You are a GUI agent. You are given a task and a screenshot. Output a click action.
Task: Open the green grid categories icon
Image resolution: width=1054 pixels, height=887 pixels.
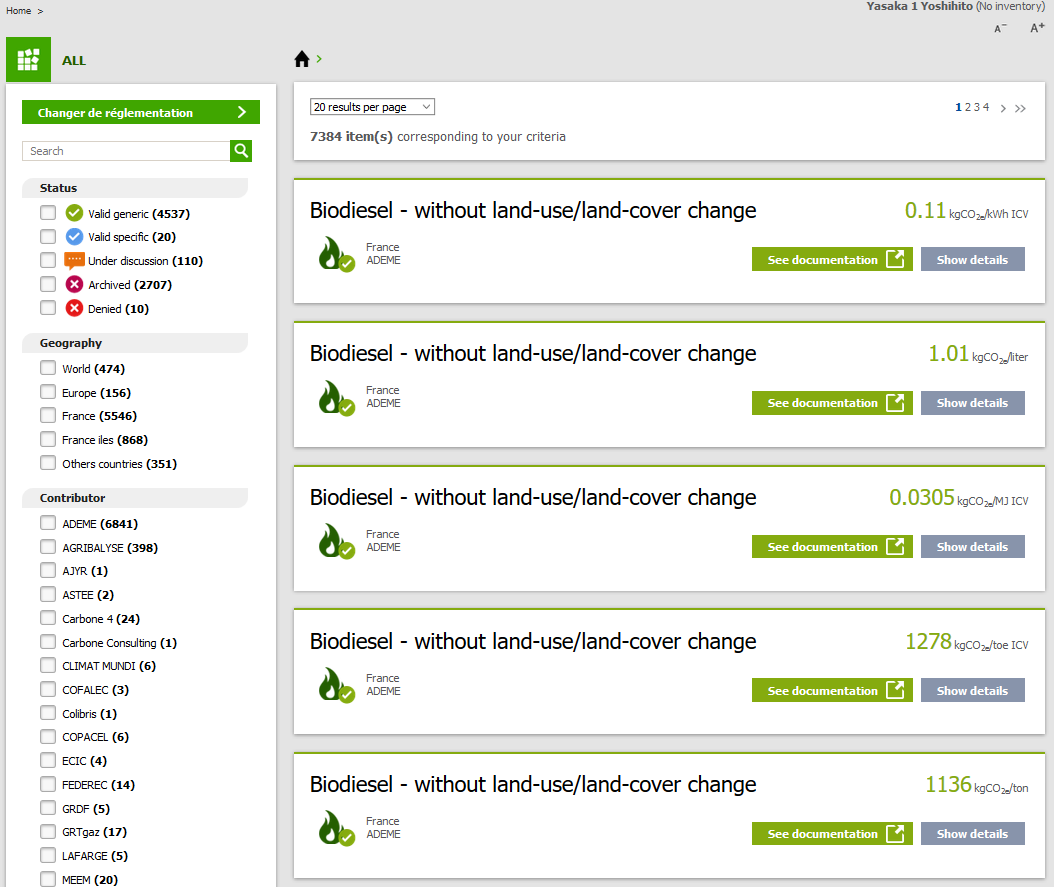coord(28,60)
